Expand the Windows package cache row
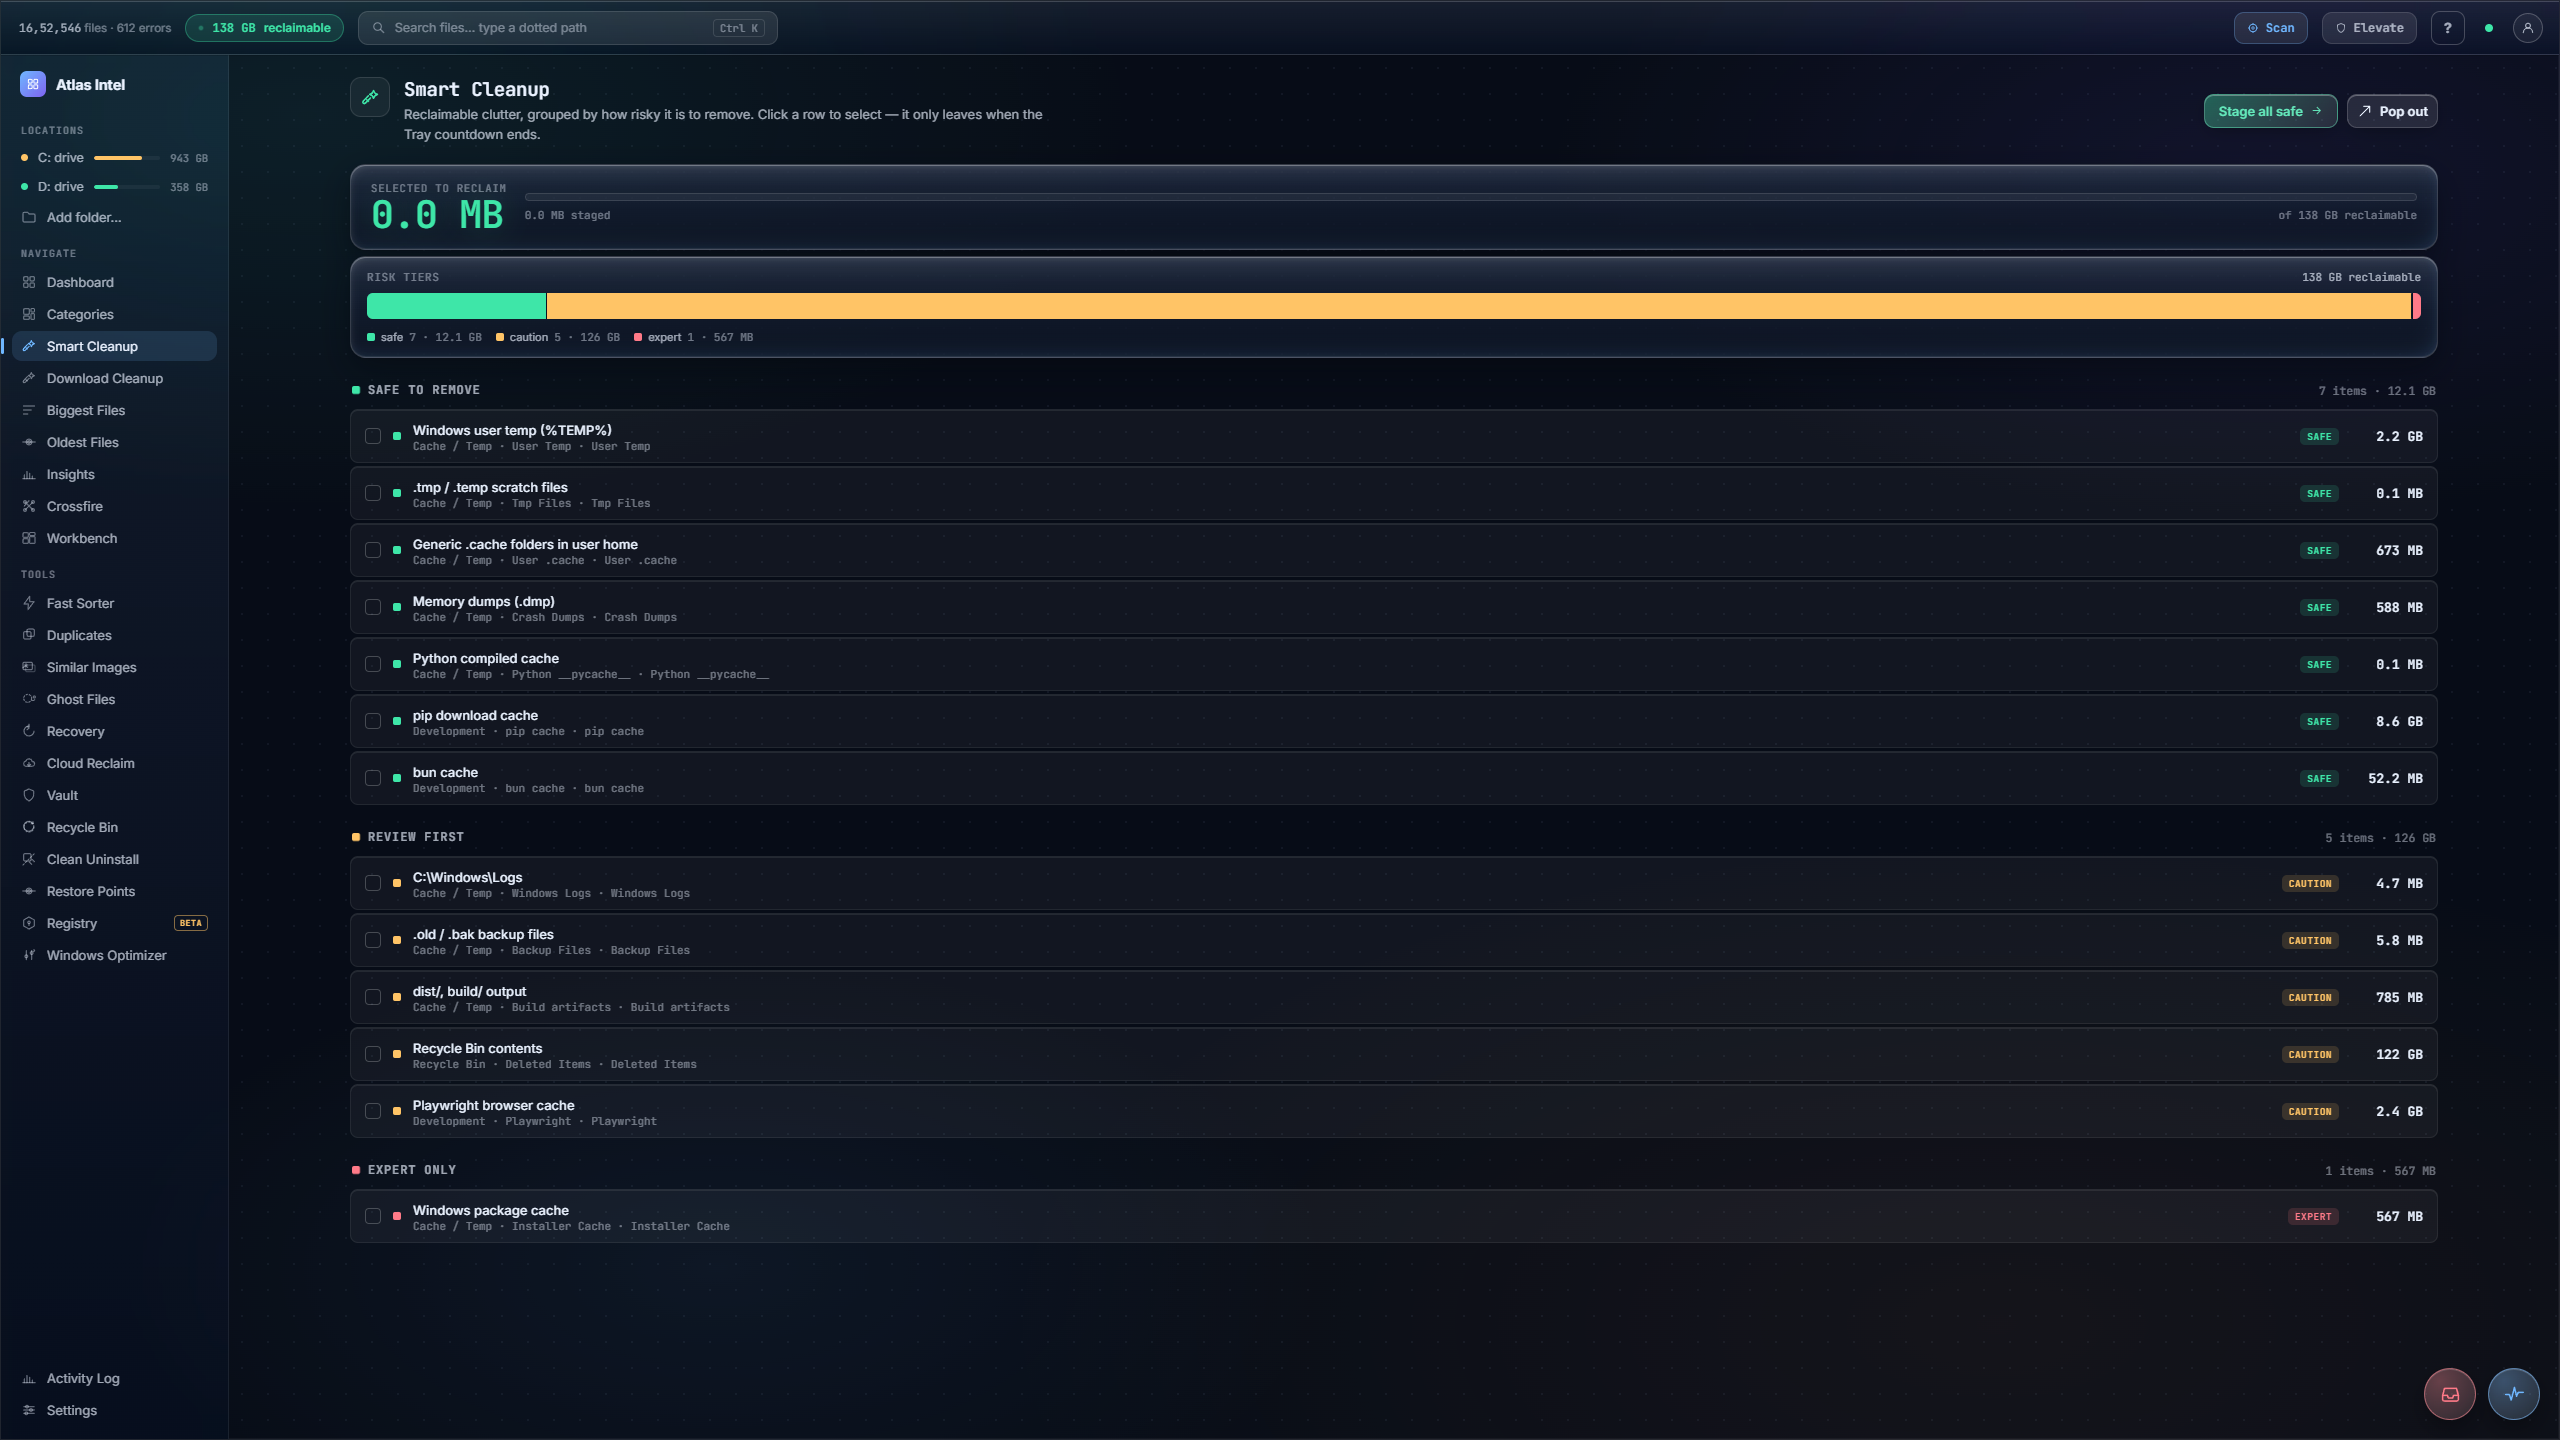 (1393, 1216)
